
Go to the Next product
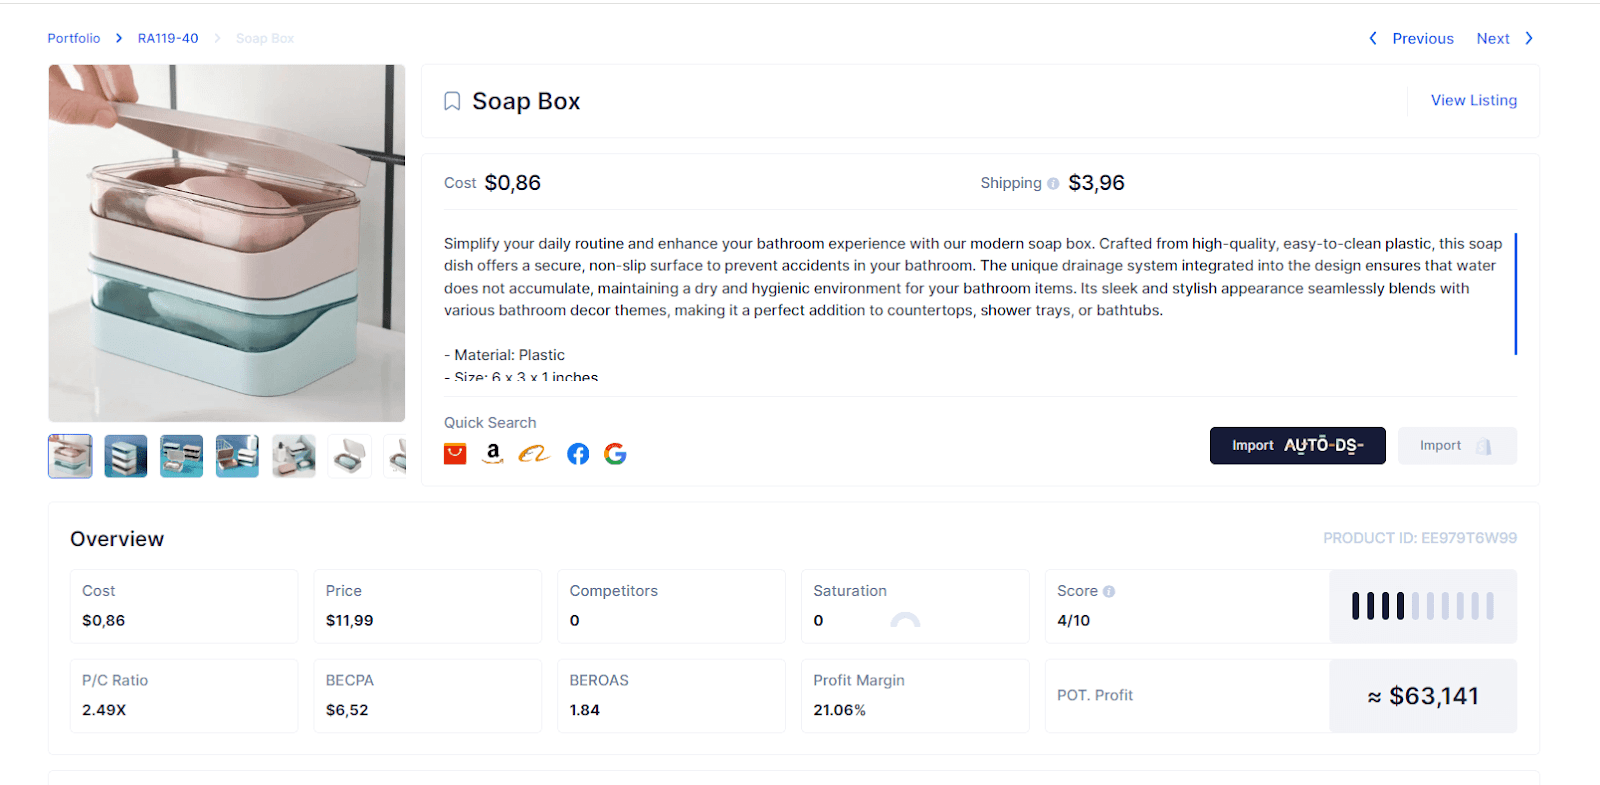click(1505, 38)
